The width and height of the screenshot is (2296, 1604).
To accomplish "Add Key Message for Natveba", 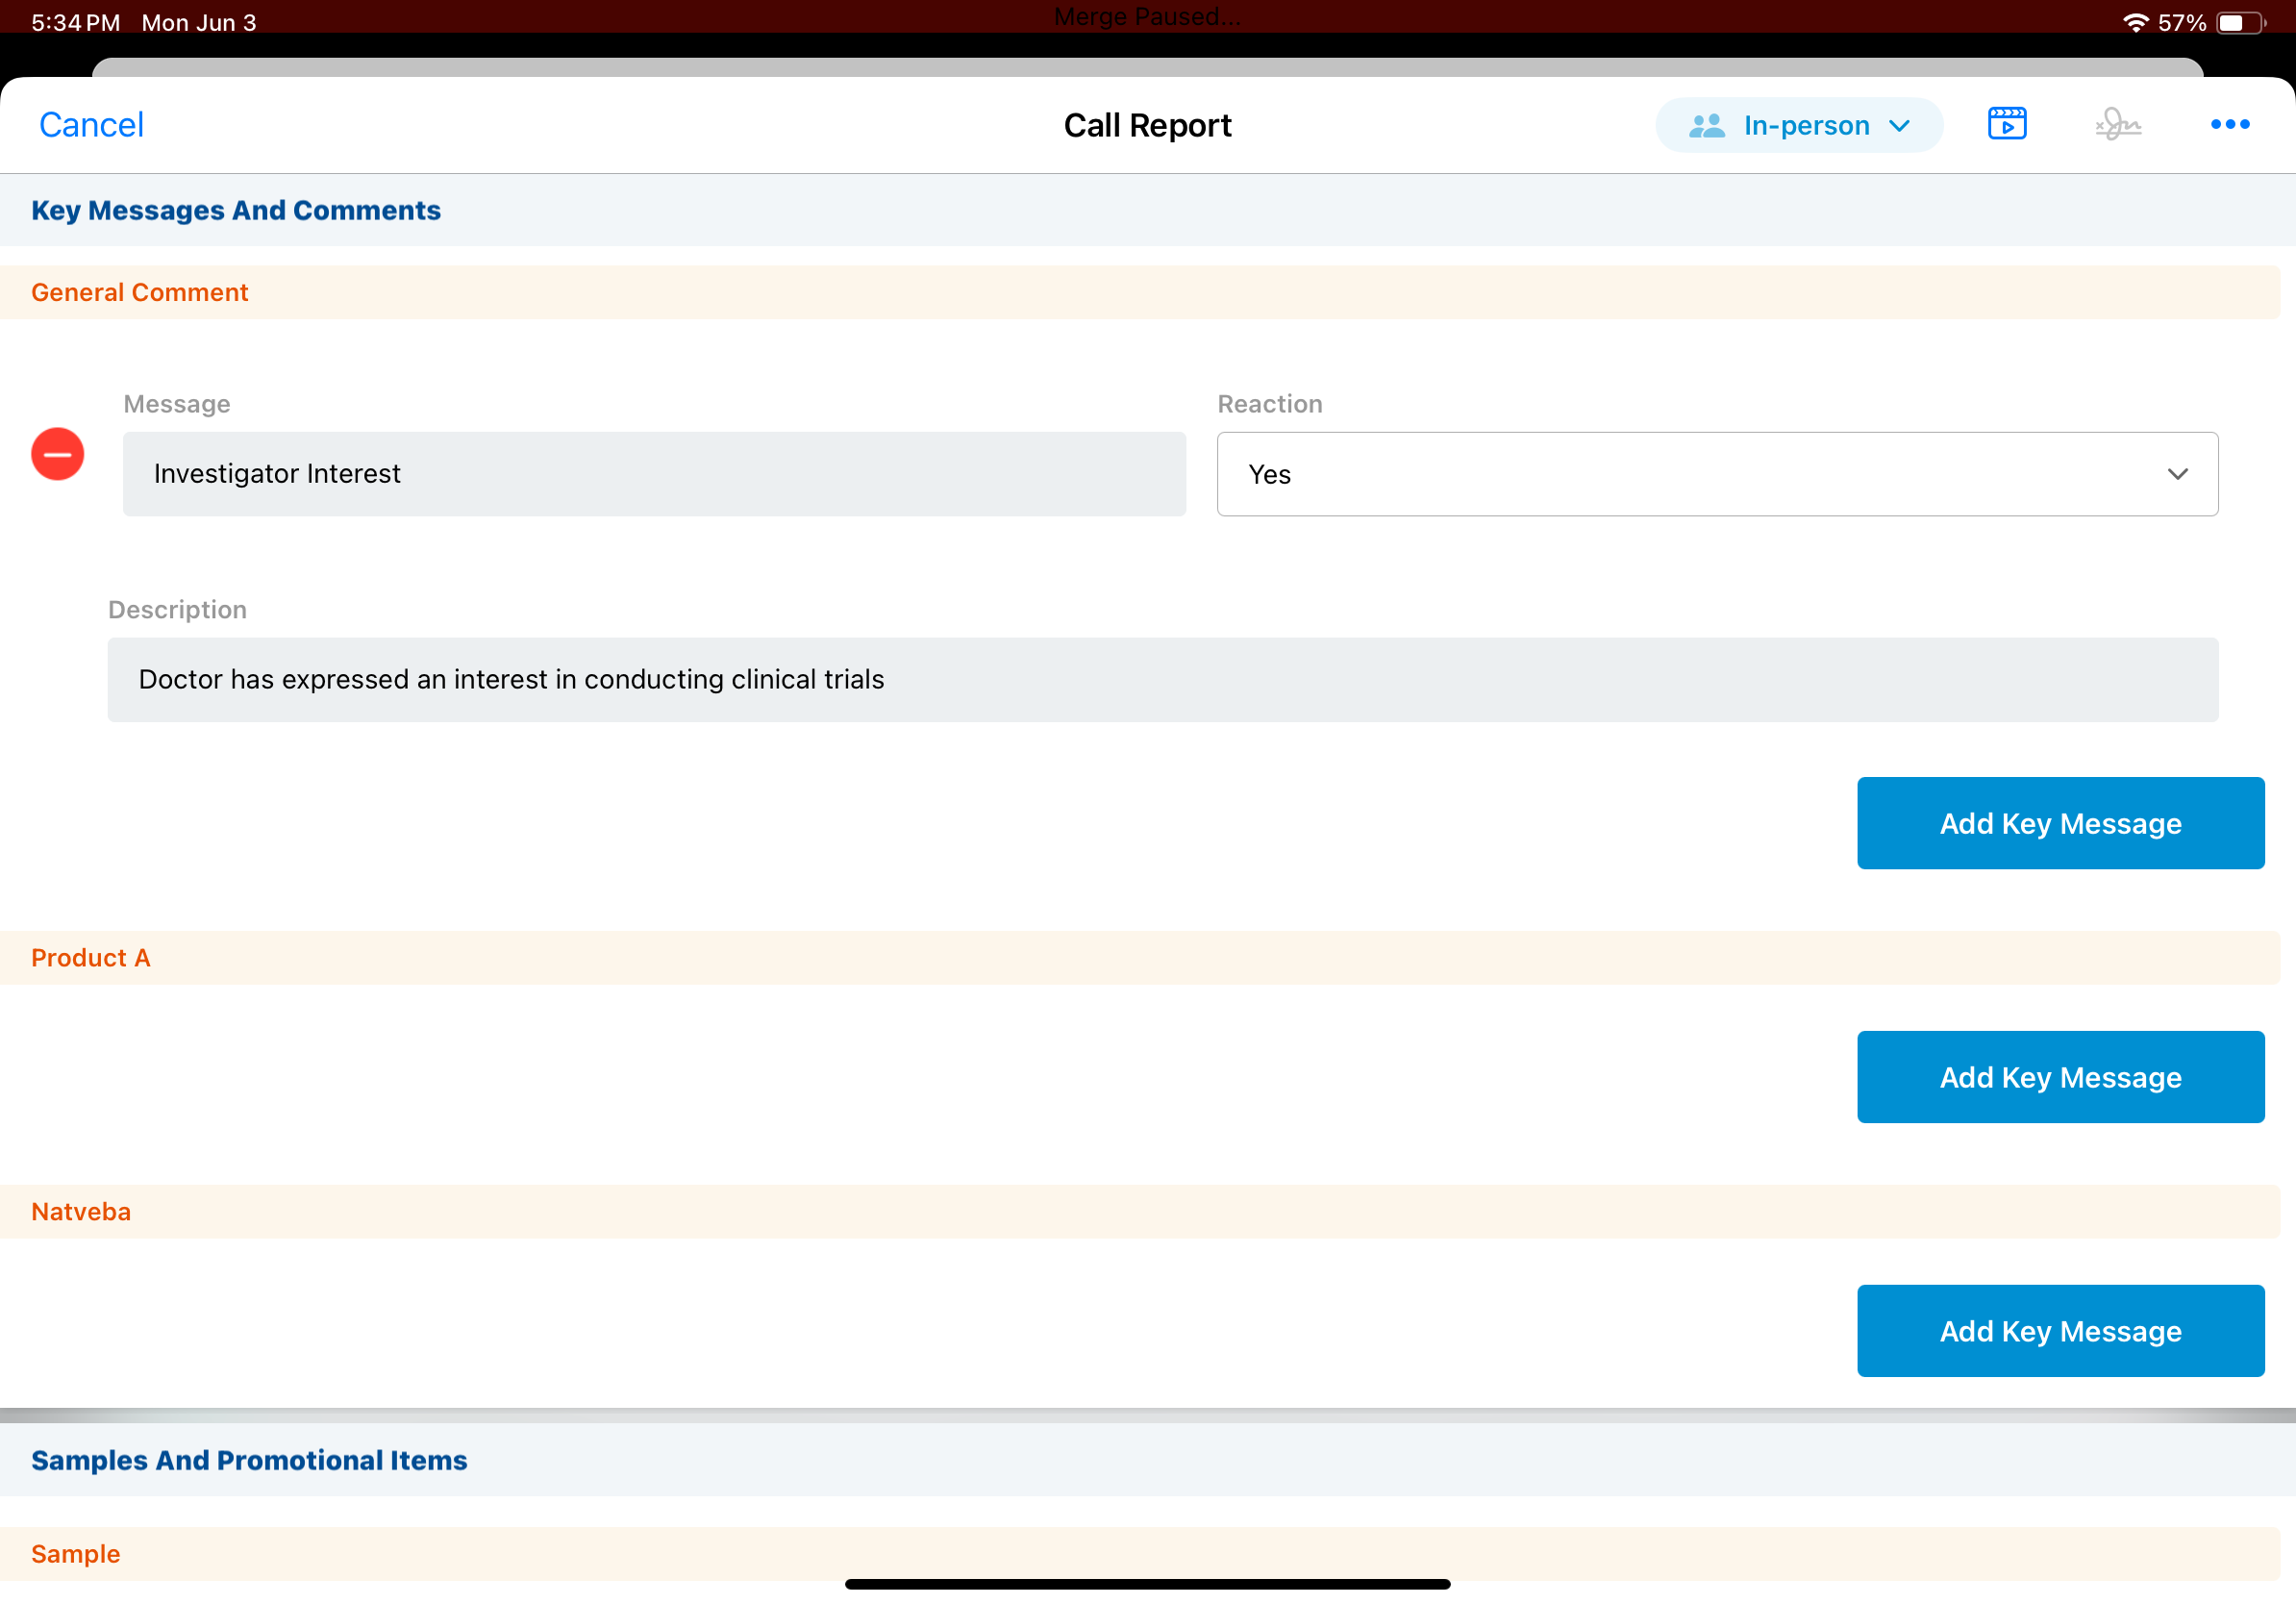I will coord(2059,1331).
